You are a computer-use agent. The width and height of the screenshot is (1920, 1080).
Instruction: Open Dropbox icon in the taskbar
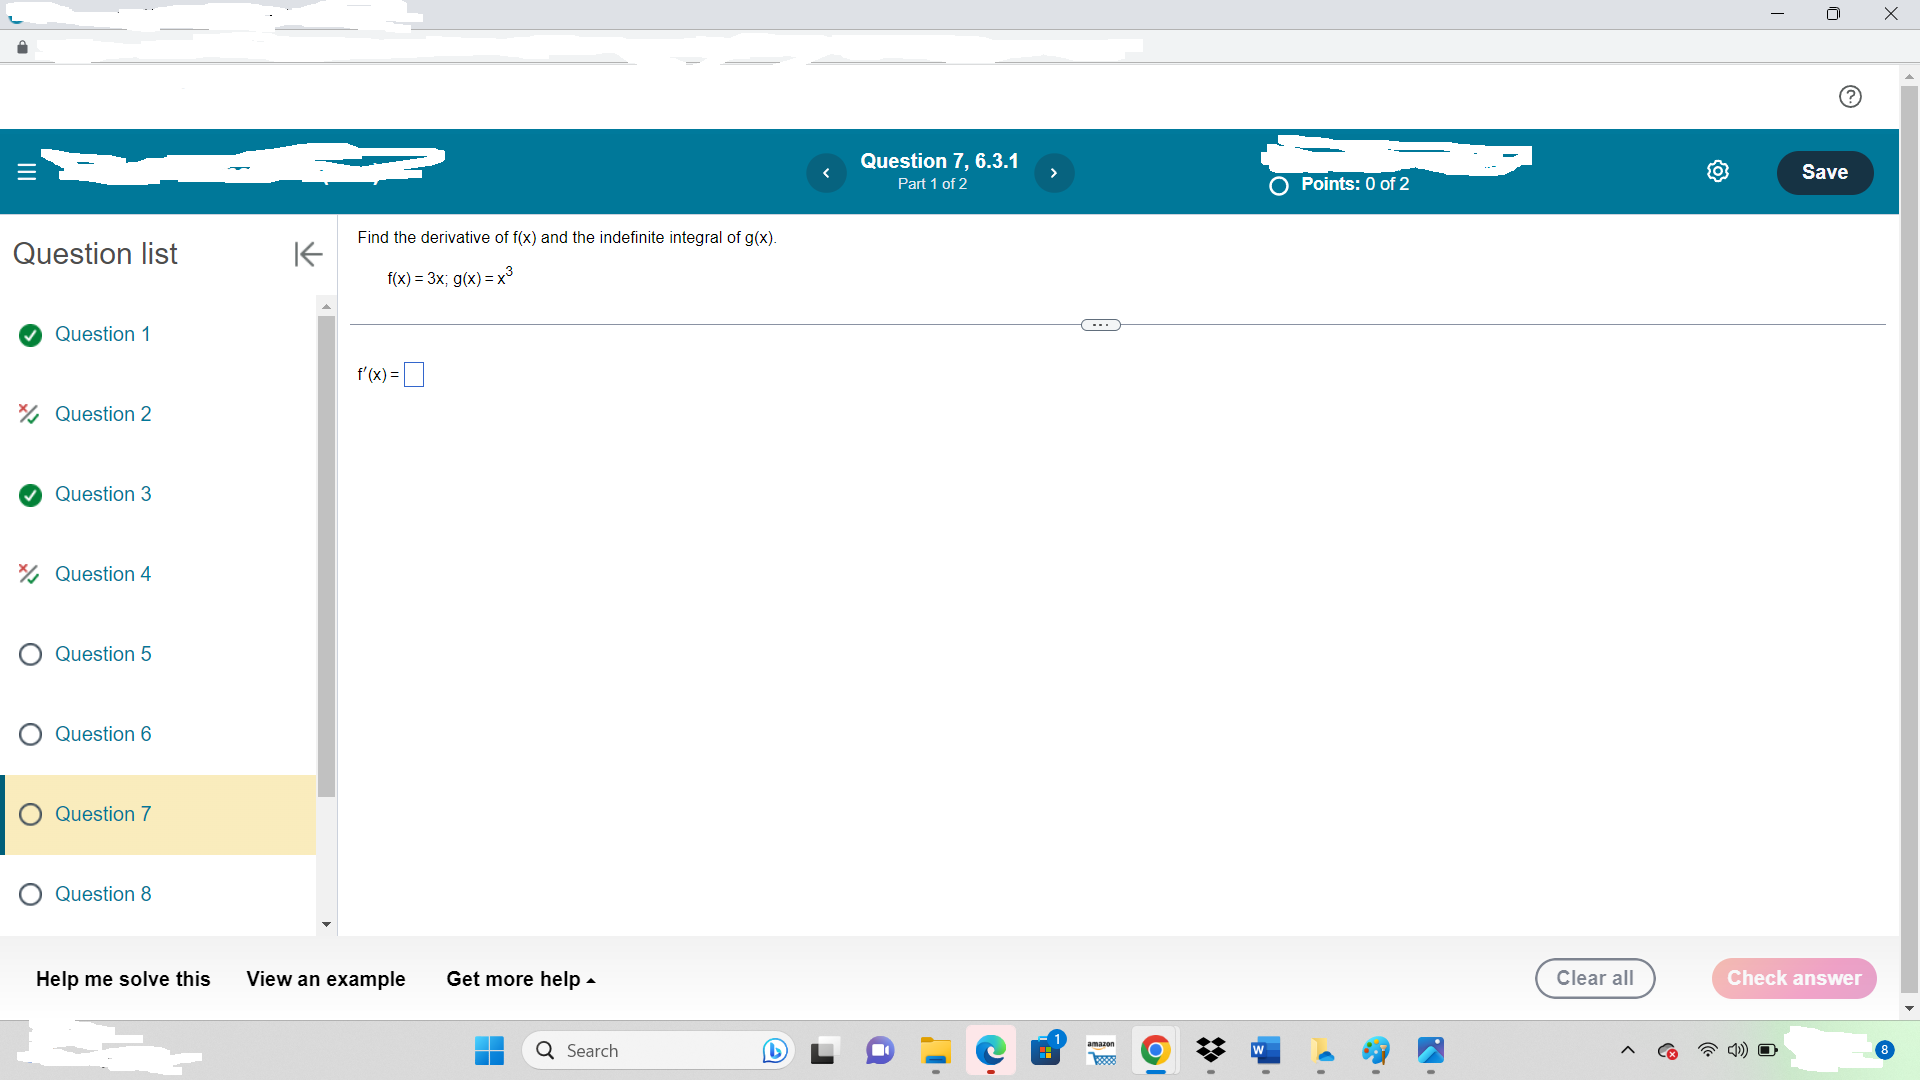click(1210, 1050)
